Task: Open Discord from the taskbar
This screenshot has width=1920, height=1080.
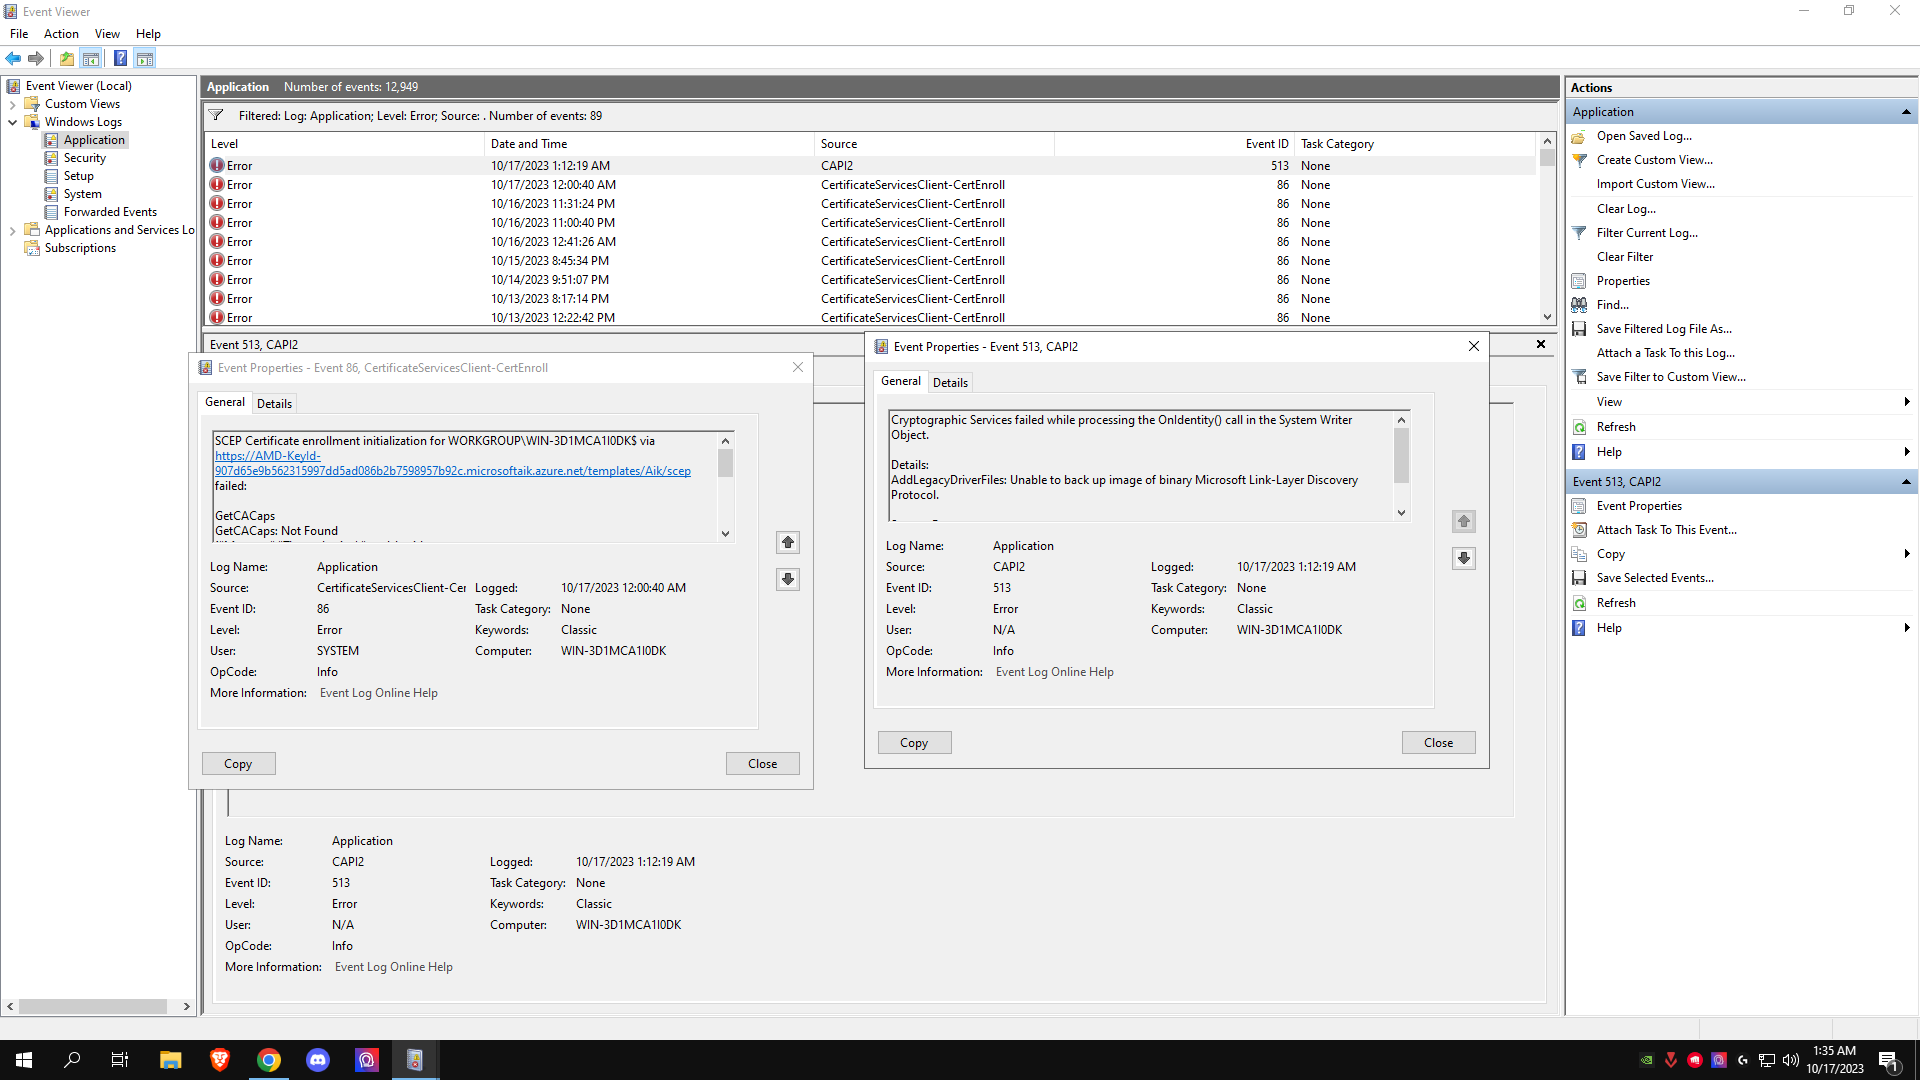Action: coord(318,1060)
